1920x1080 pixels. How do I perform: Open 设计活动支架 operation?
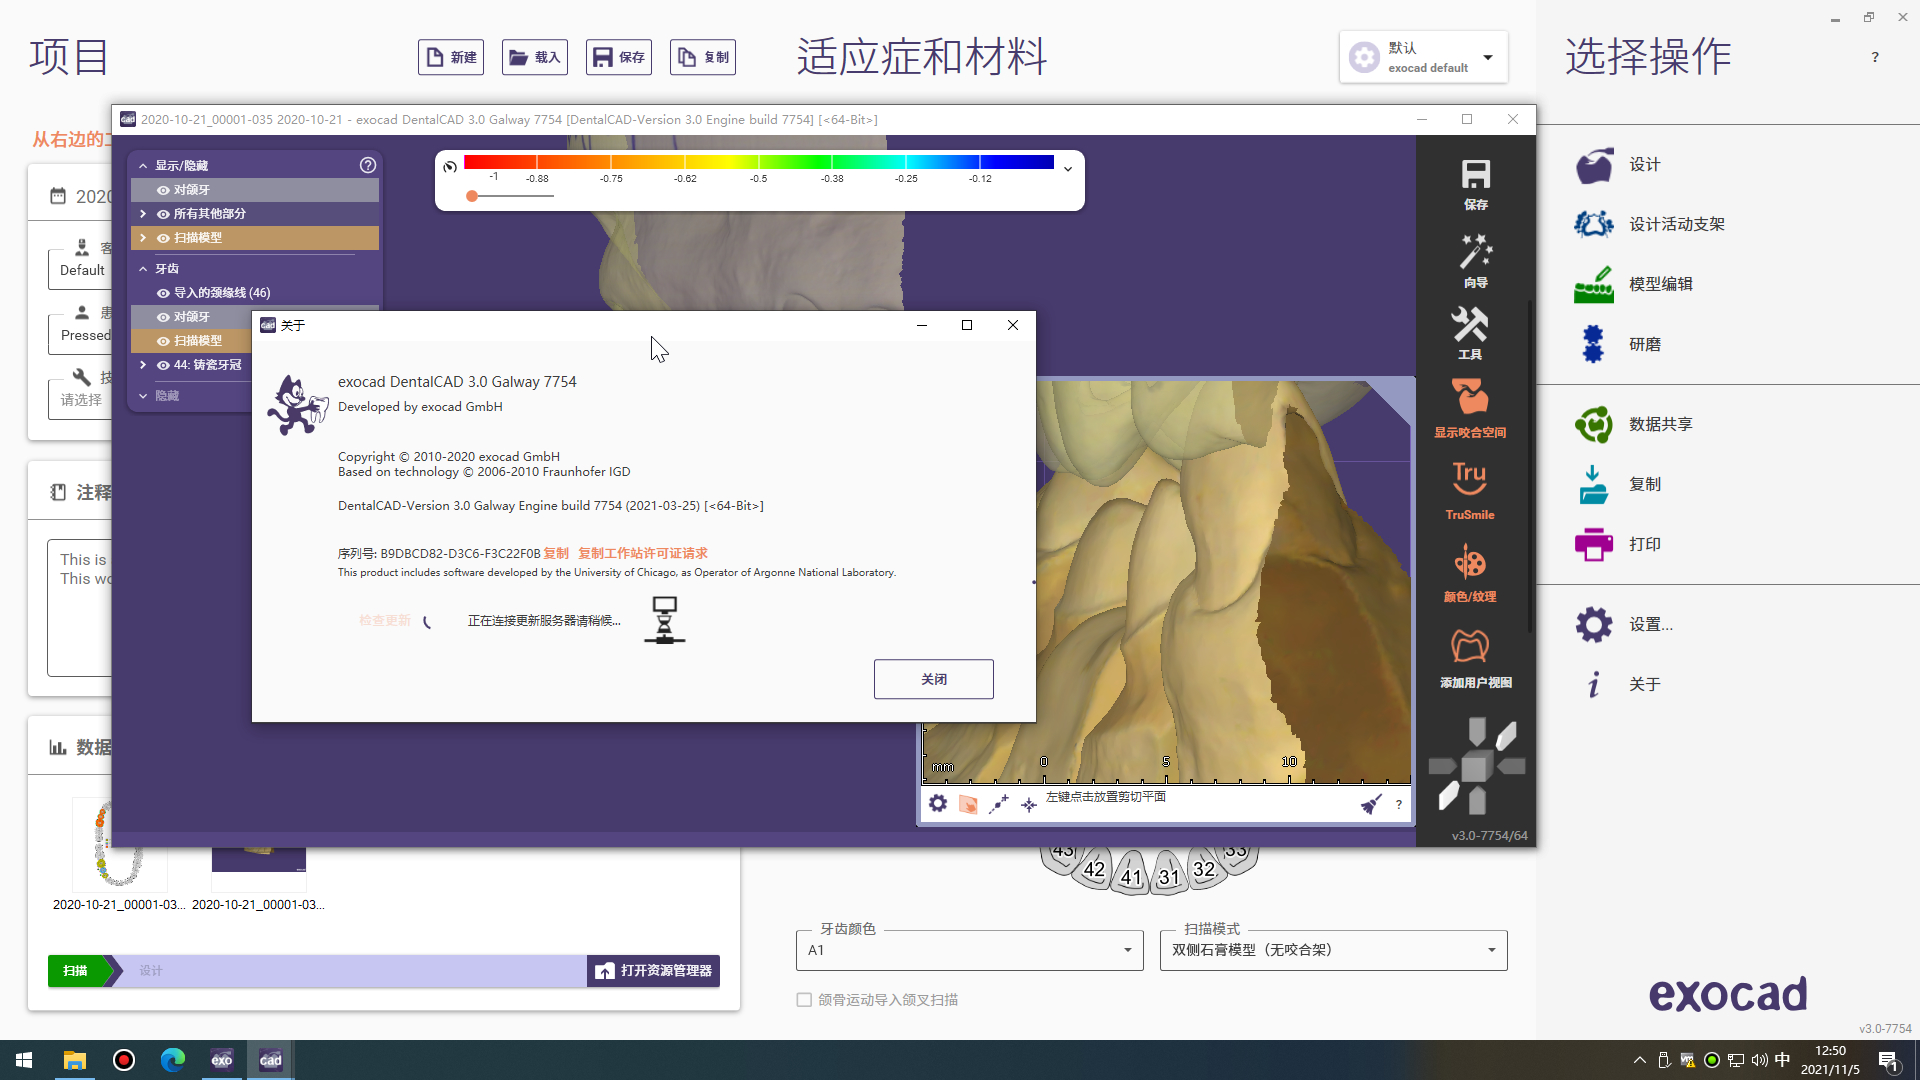pos(1594,224)
